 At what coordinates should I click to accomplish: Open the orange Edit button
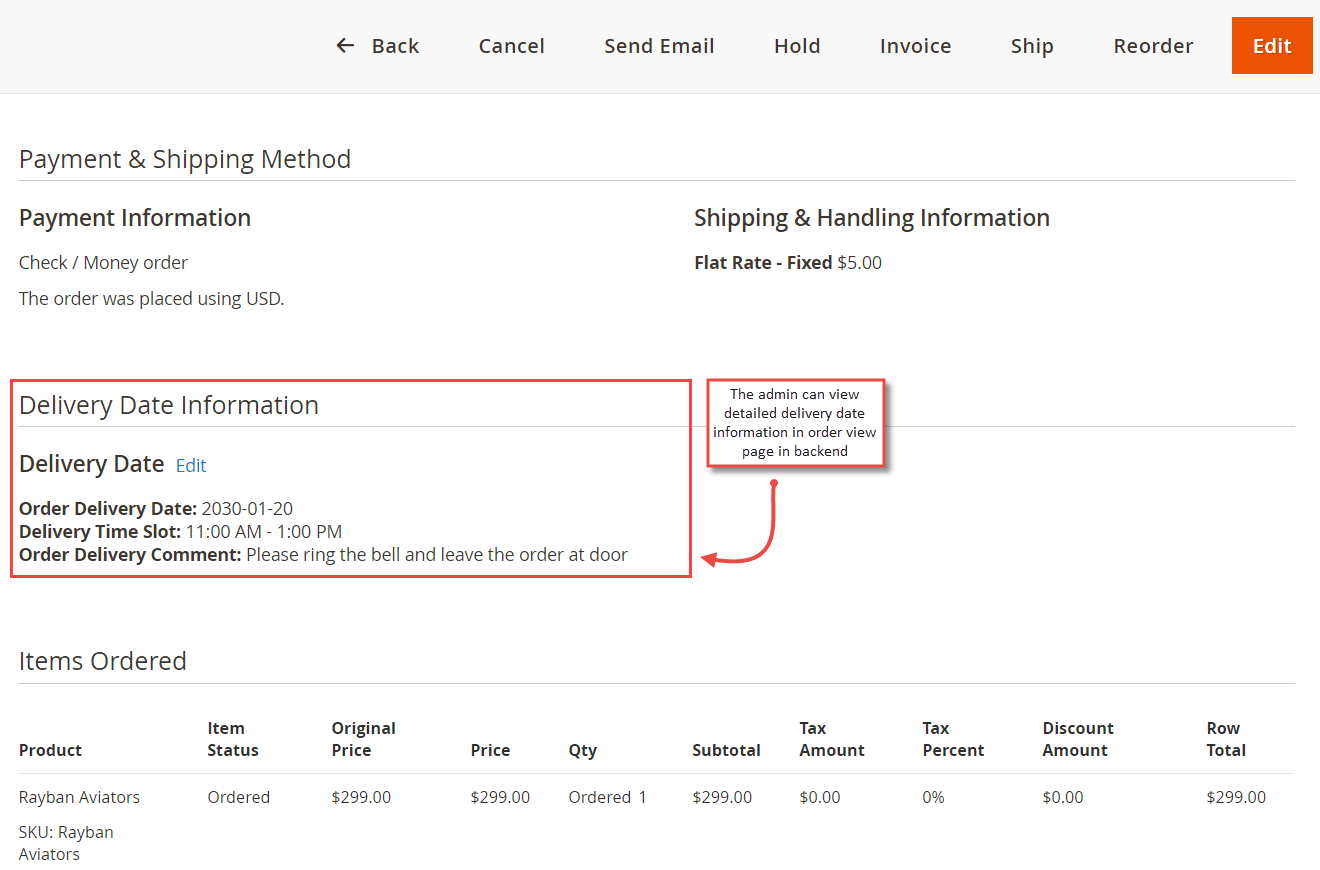[x=1271, y=45]
